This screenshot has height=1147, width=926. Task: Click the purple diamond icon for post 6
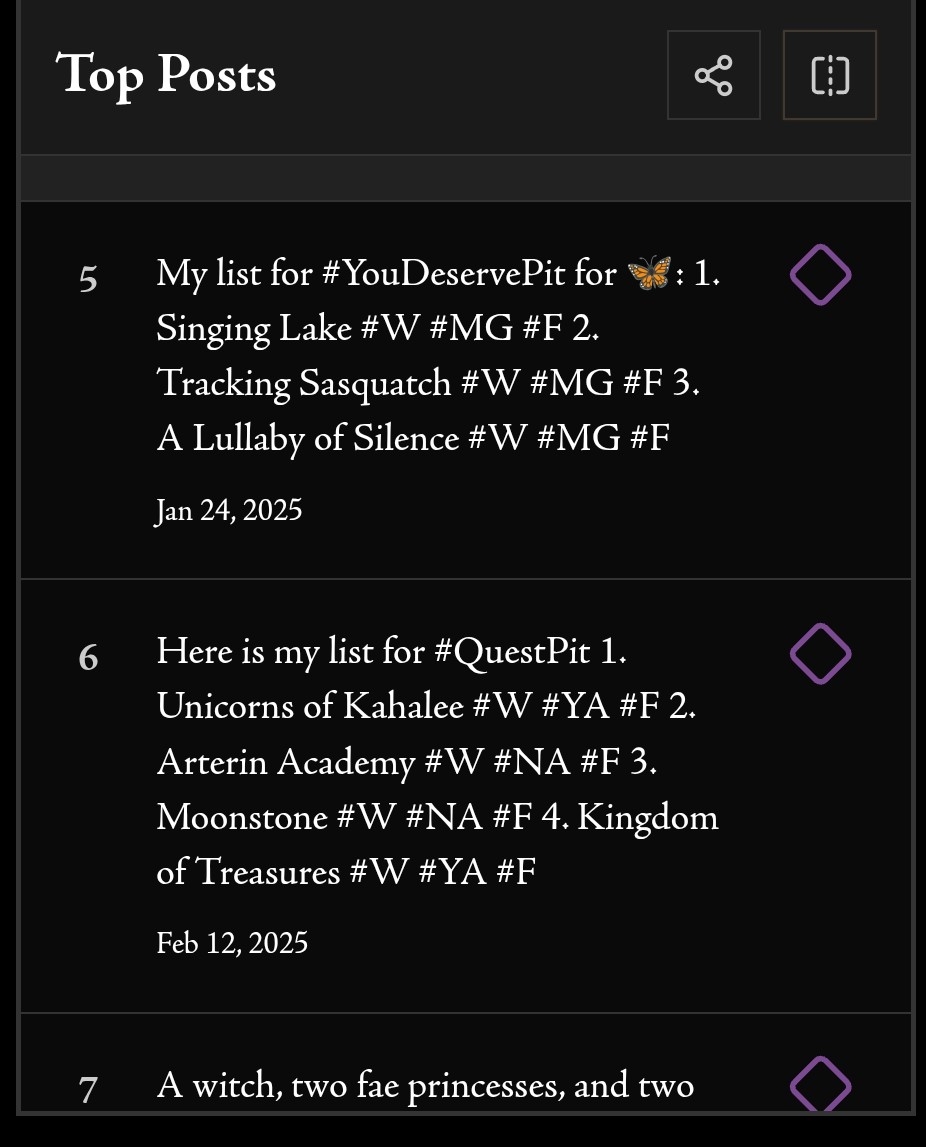pyautogui.click(x=820, y=654)
